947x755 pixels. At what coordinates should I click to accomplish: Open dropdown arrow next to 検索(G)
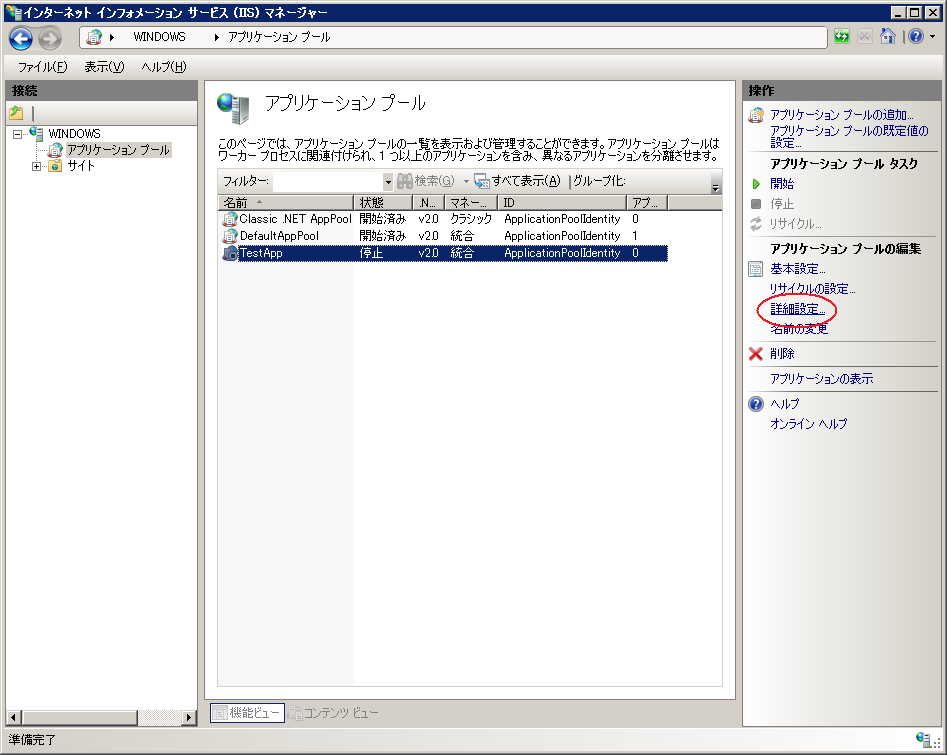point(466,181)
